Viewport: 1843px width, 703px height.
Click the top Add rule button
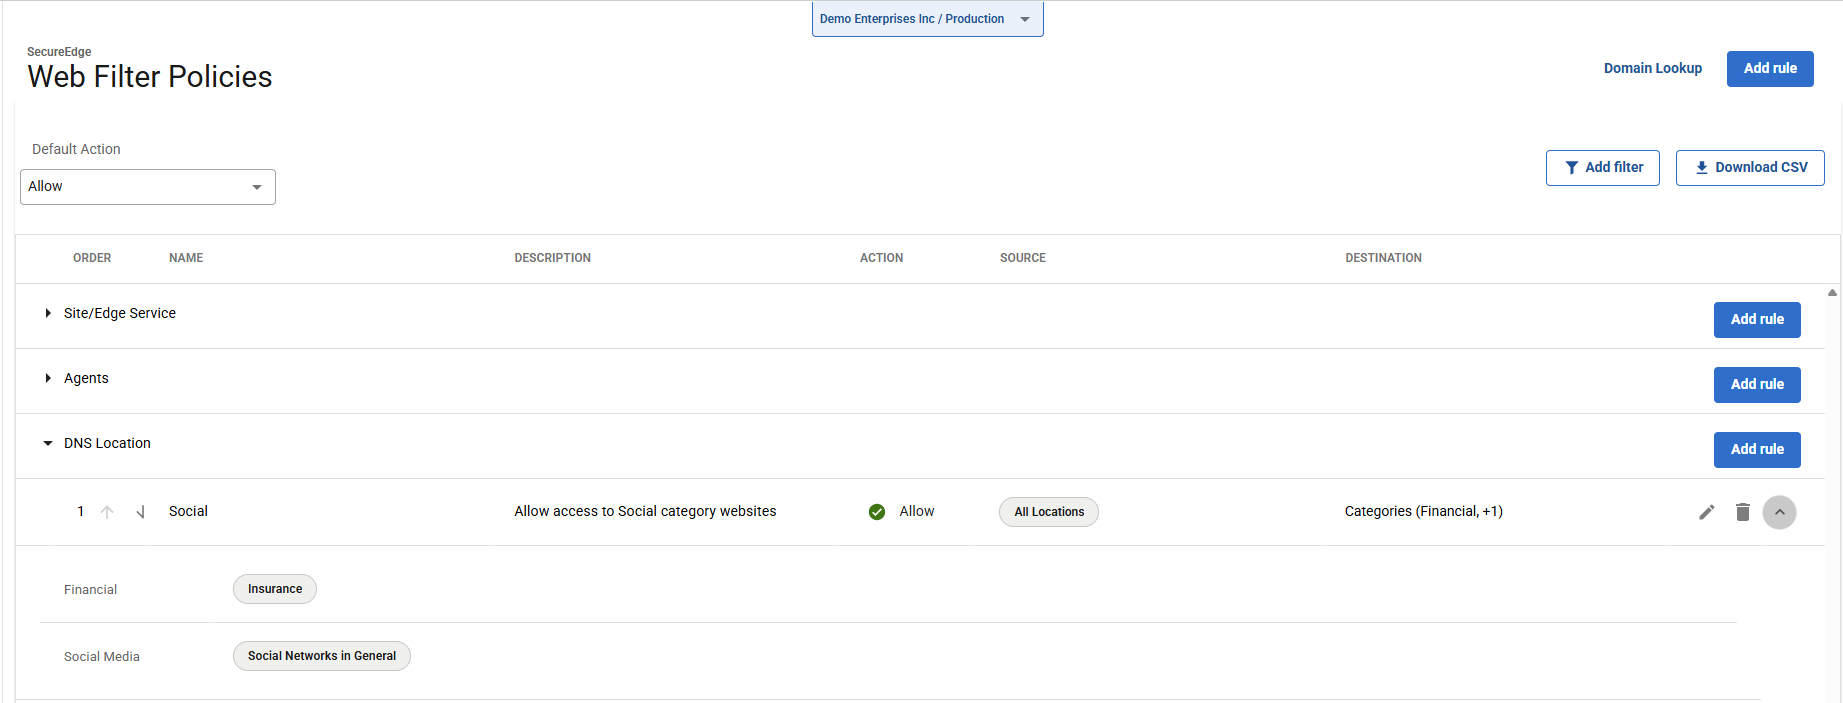[1769, 68]
